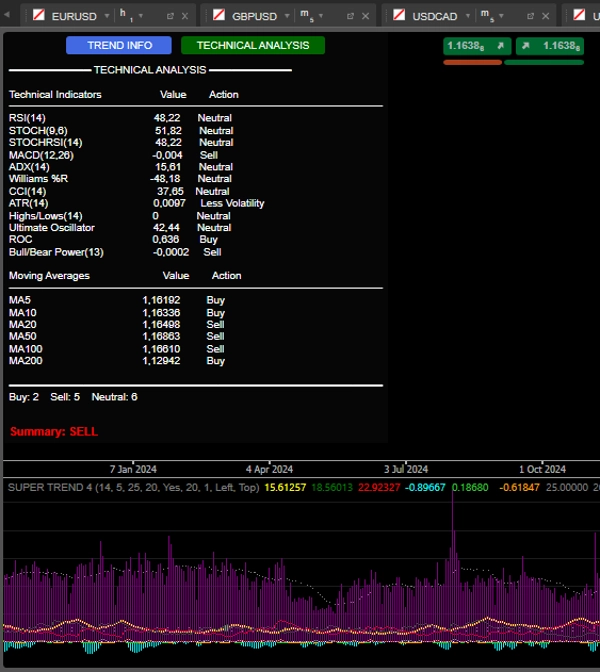Screen dimensions: 600x672
Task: Open the GBPUSD symbol dropdown
Action: point(287,16)
